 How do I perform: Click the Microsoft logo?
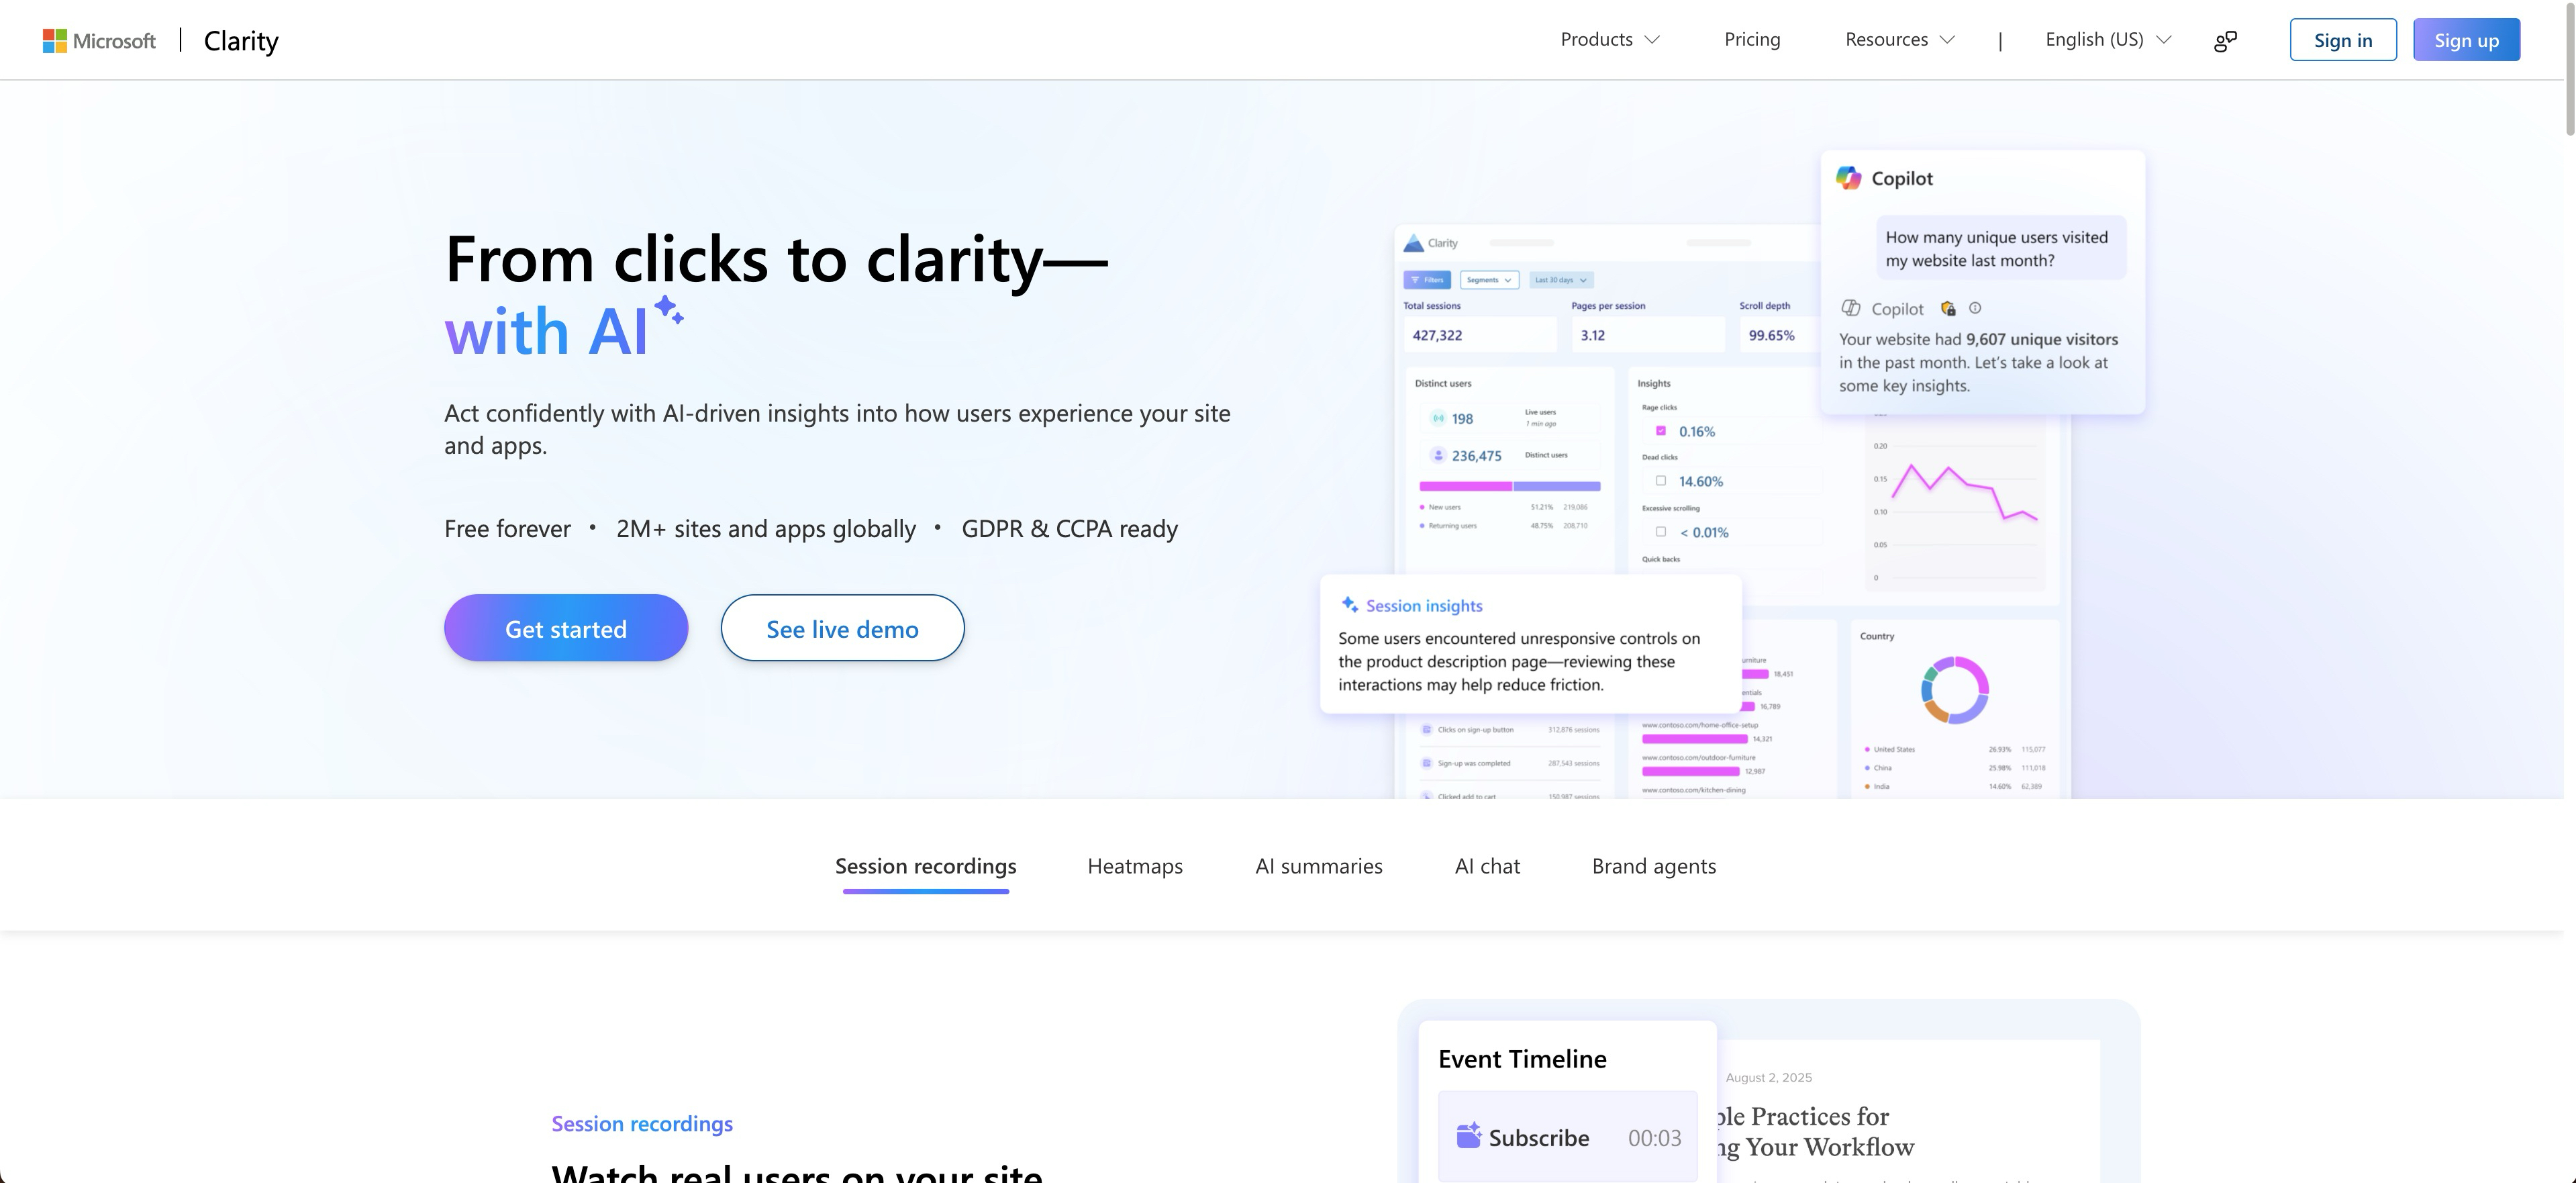99,40
